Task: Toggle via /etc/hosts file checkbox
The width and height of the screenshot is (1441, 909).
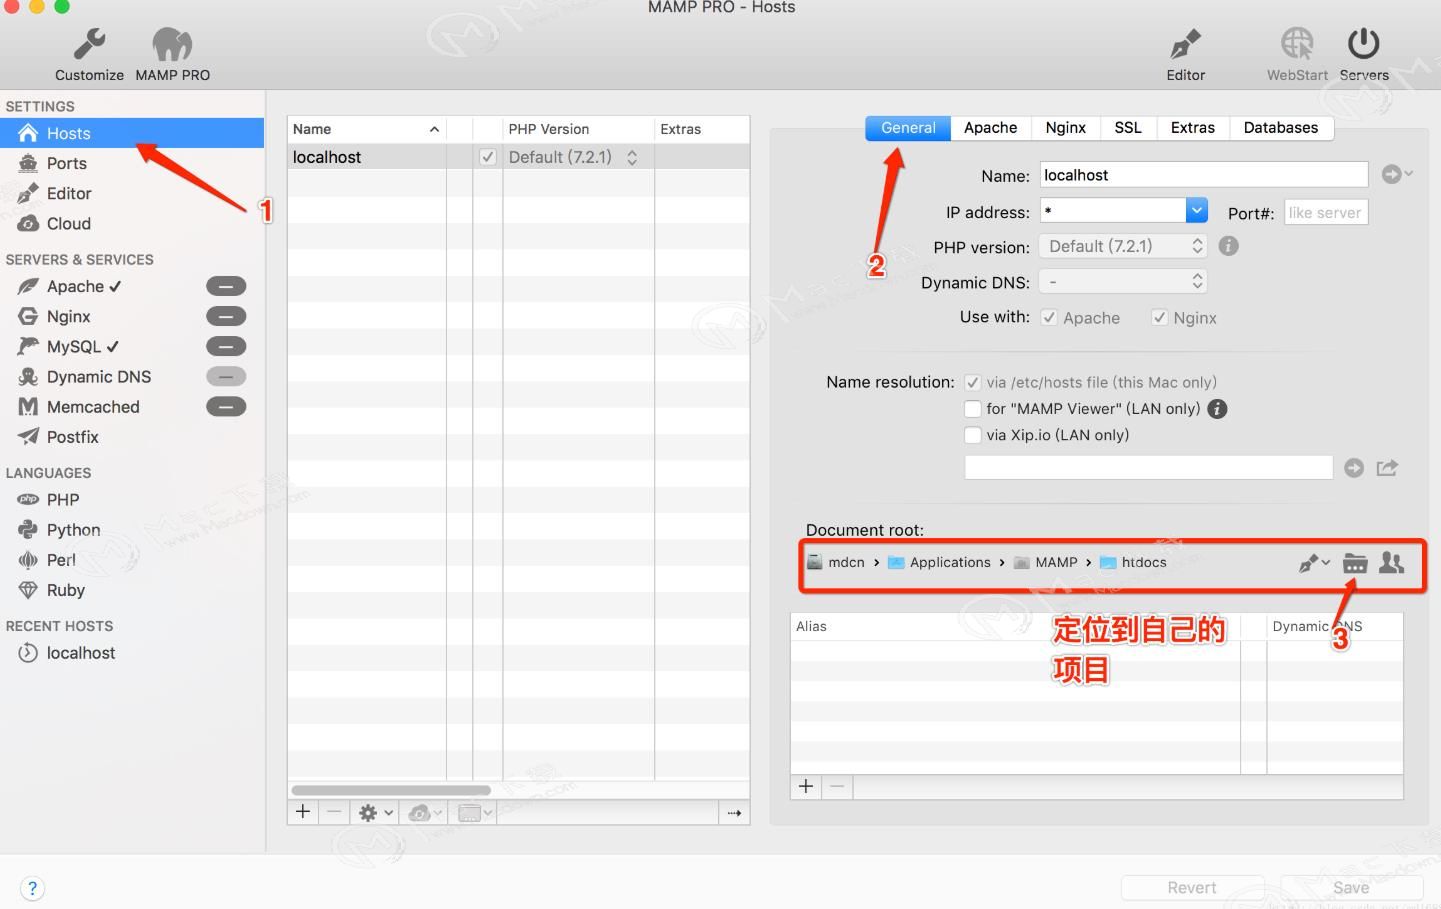Action: click(972, 382)
